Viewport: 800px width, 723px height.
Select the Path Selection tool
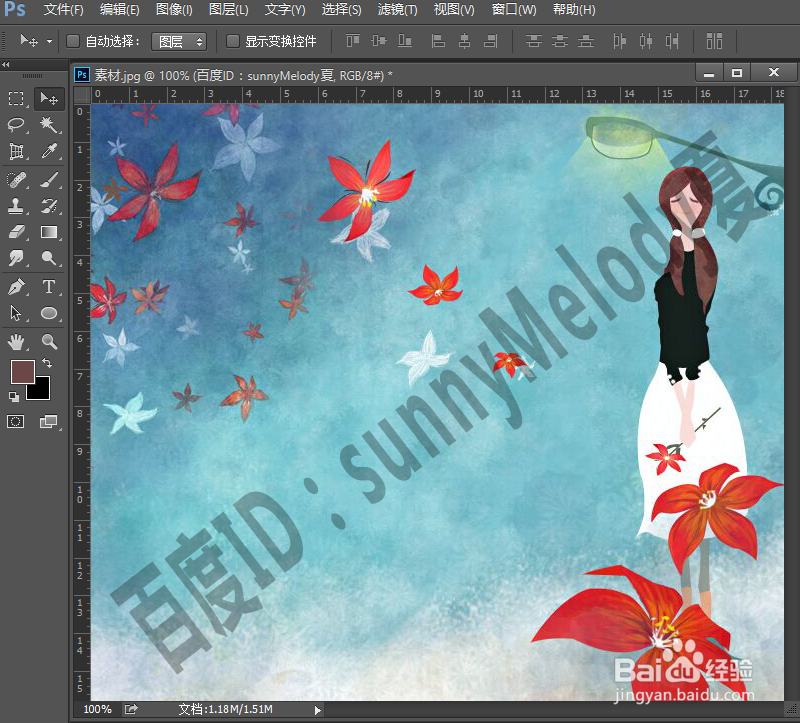[16, 313]
